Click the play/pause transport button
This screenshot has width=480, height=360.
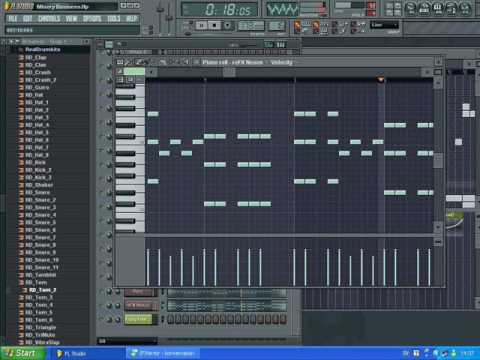point(201,25)
